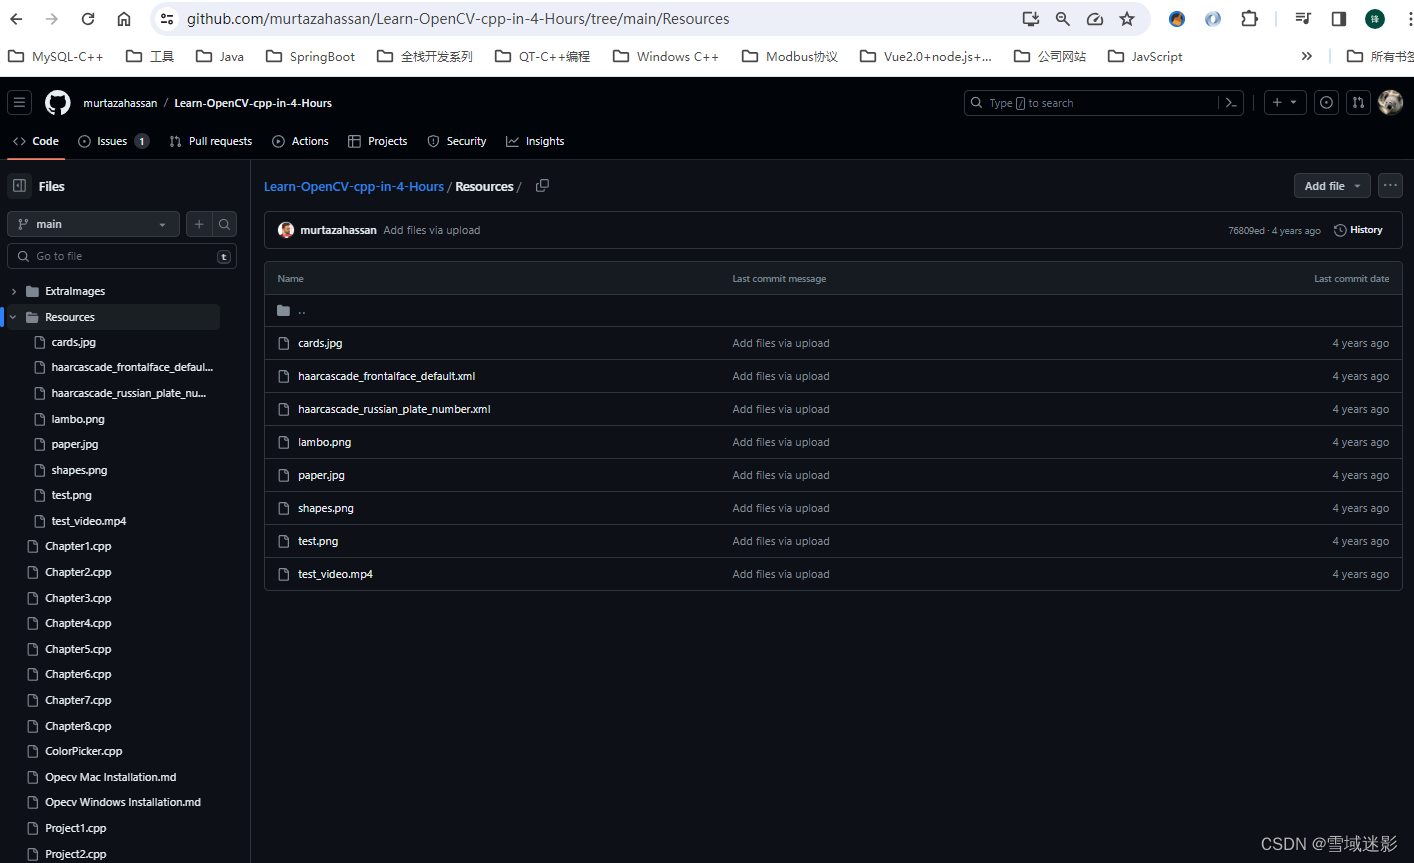Reload the browser page
This screenshot has height=863, width=1414.
tap(88, 19)
